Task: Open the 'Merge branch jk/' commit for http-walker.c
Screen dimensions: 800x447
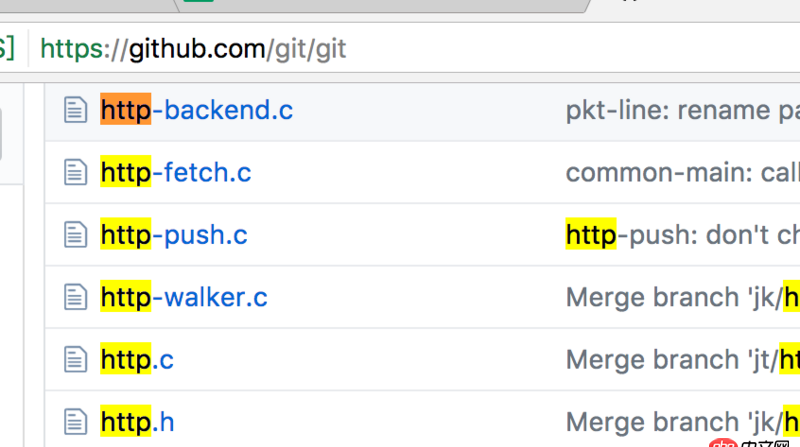Action: coord(683,297)
